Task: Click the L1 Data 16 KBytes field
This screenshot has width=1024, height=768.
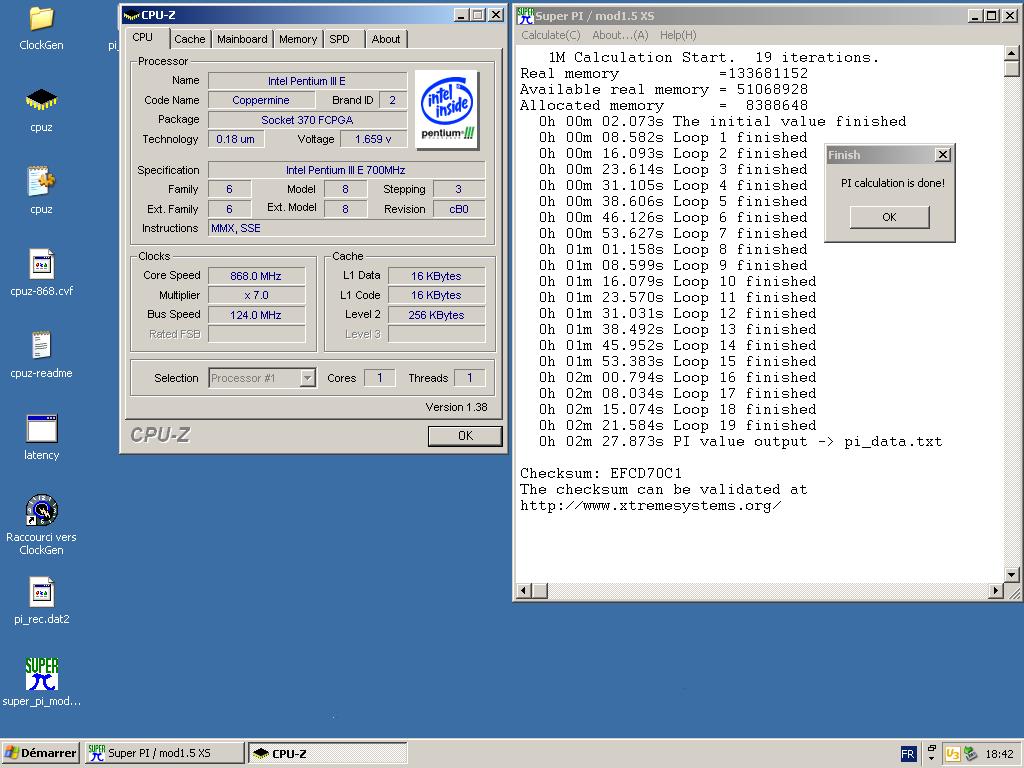Action: pyautogui.click(x=436, y=276)
